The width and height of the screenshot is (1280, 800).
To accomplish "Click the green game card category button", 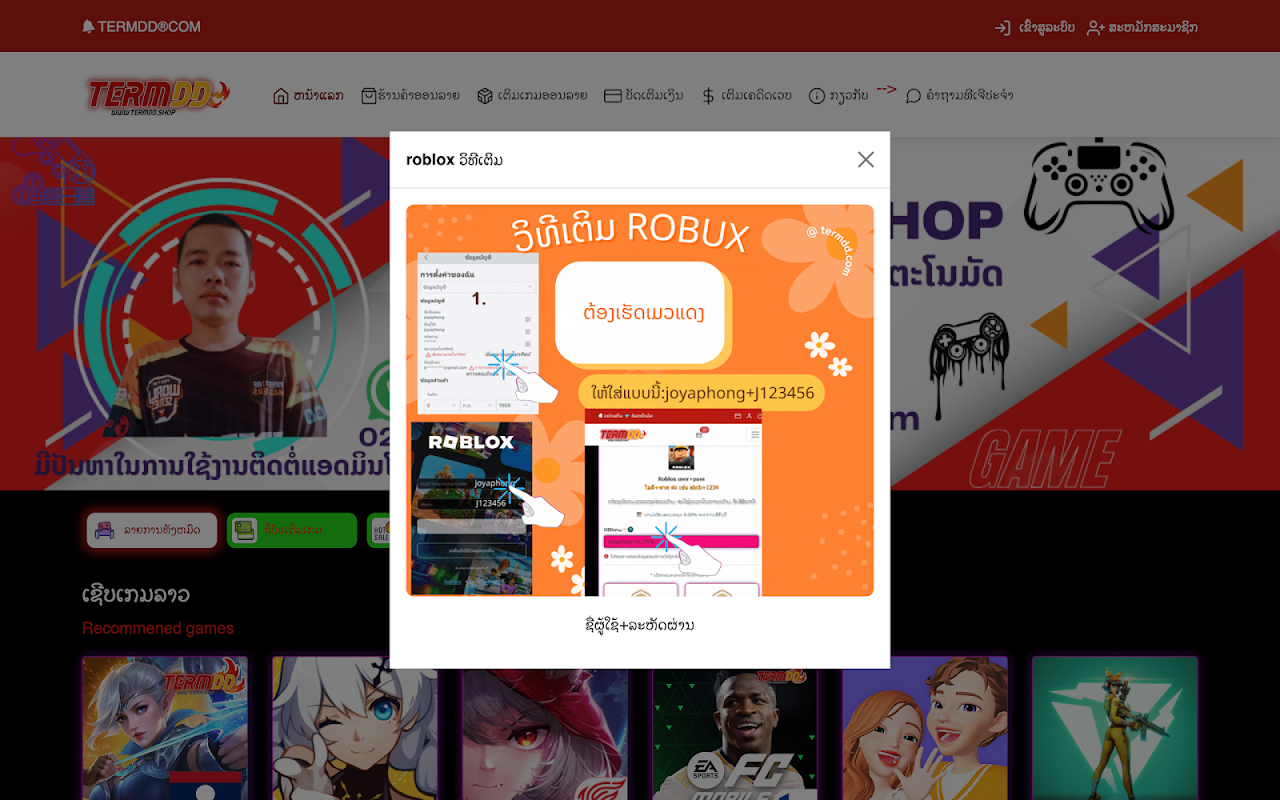I will pos(292,530).
